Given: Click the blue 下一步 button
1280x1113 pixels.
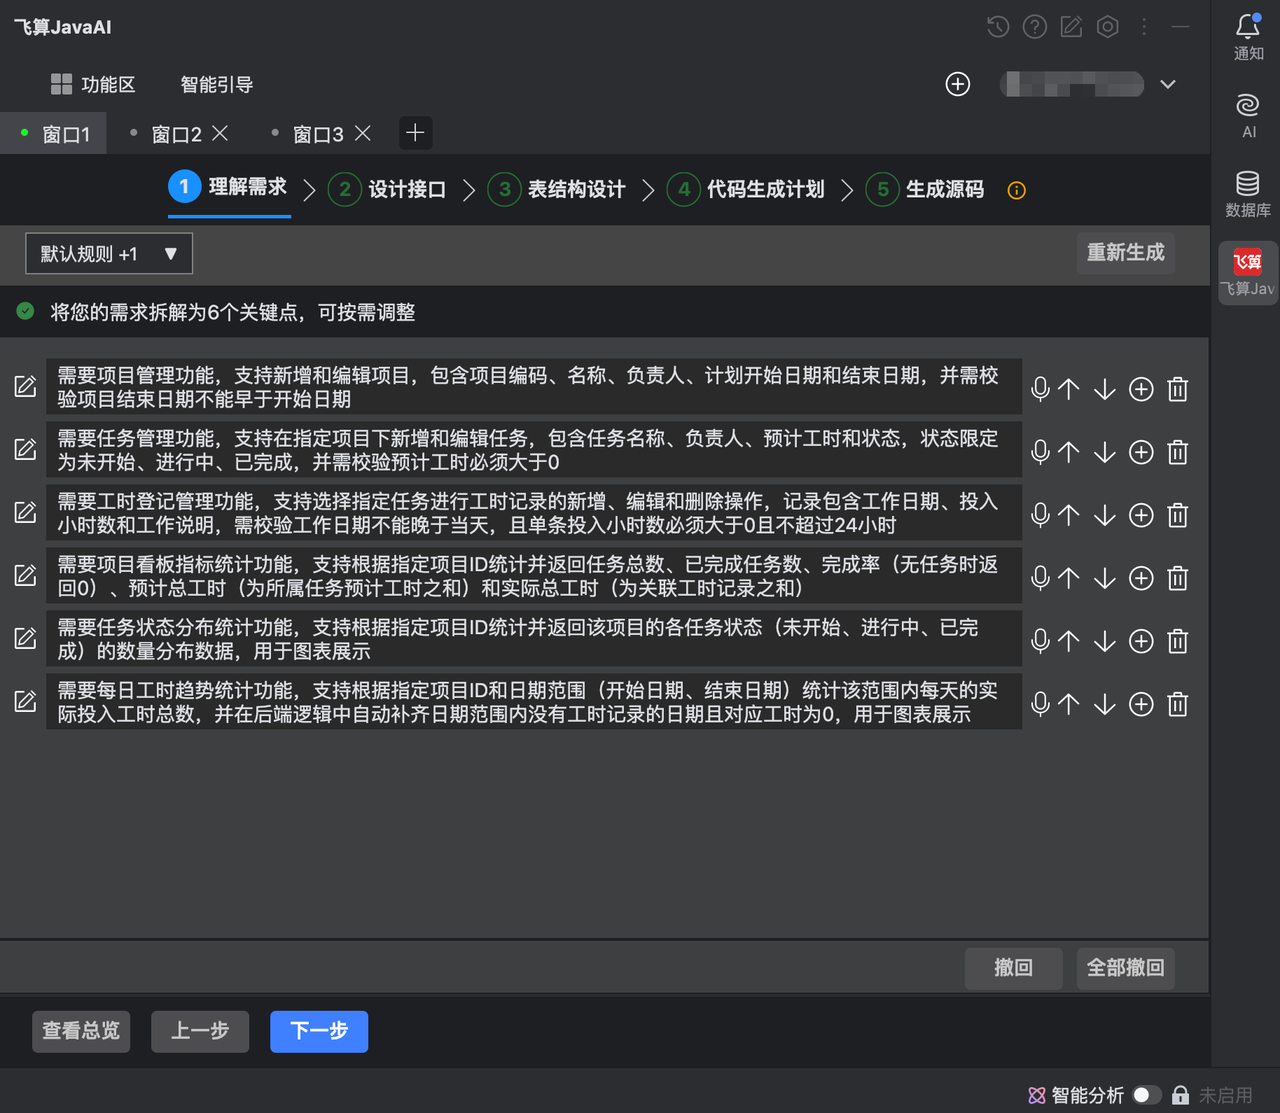Looking at the screenshot, I should pyautogui.click(x=319, y=1031).
